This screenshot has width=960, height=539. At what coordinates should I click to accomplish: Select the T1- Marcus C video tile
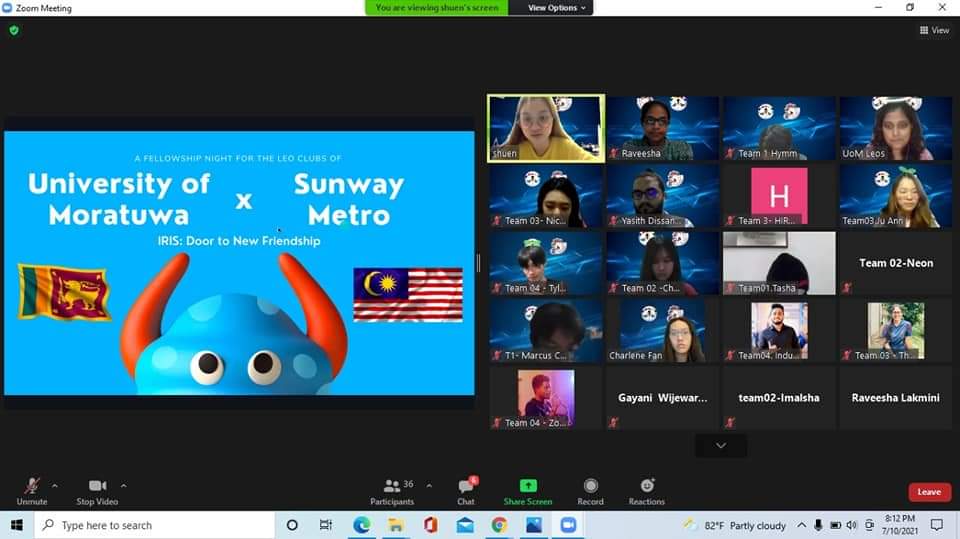(546, 330)
